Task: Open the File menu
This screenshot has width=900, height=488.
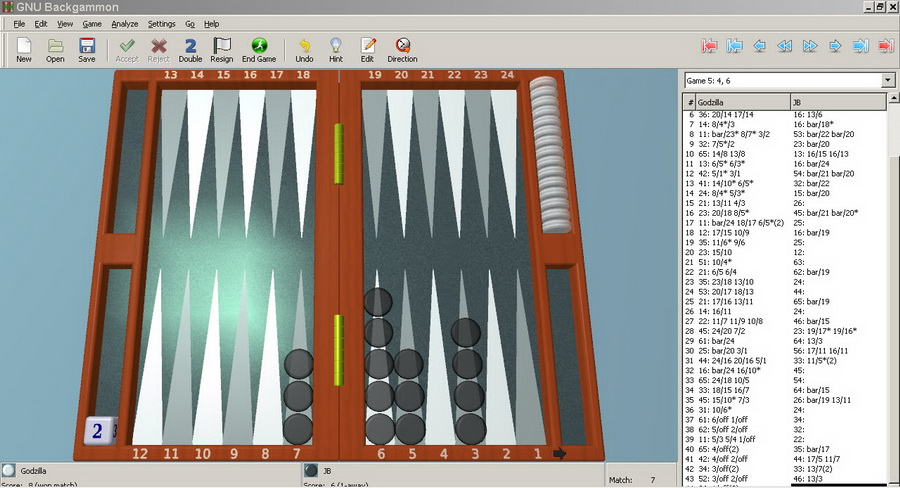Action: click(x=19, y=24)
